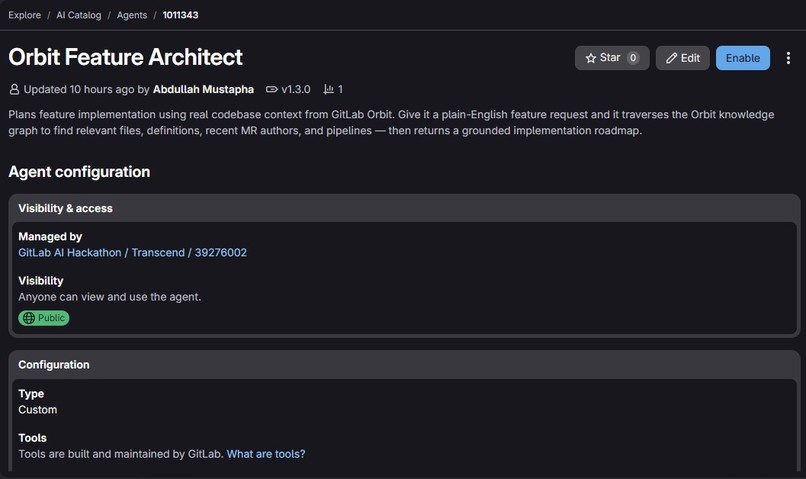Click the Custom type value

(38, 410)
